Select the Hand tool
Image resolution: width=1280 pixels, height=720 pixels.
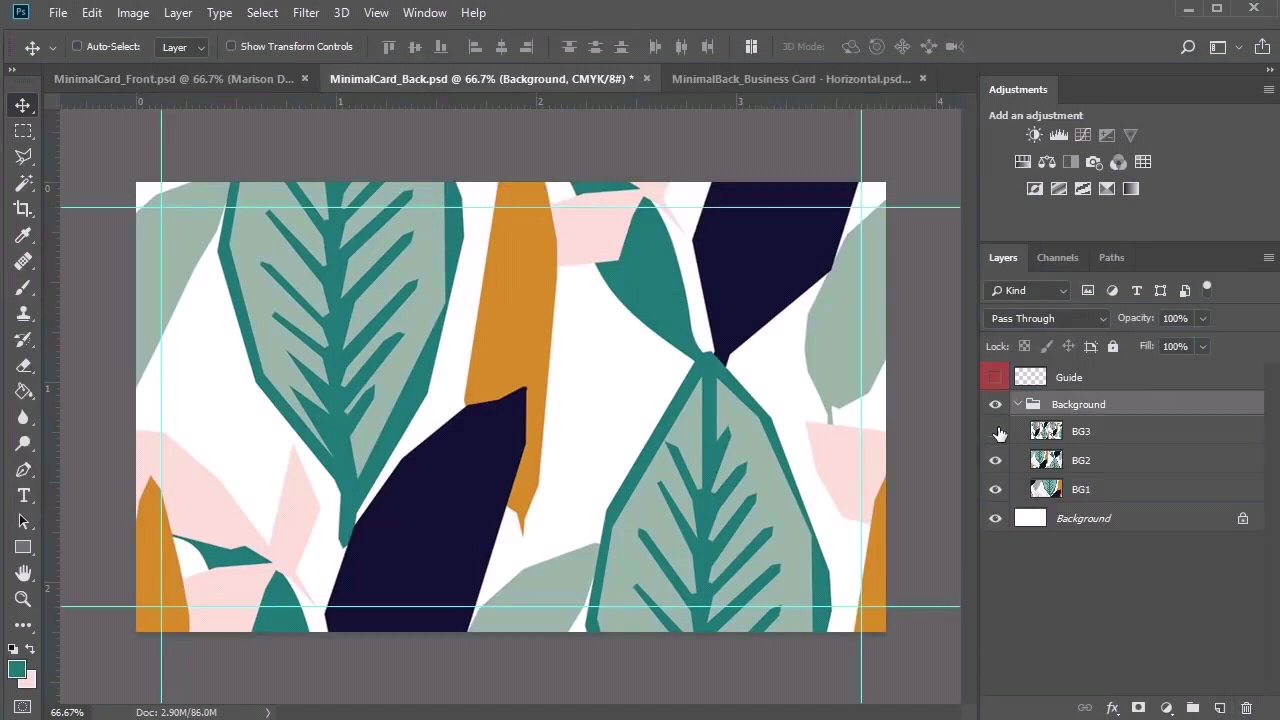(23, 573)
